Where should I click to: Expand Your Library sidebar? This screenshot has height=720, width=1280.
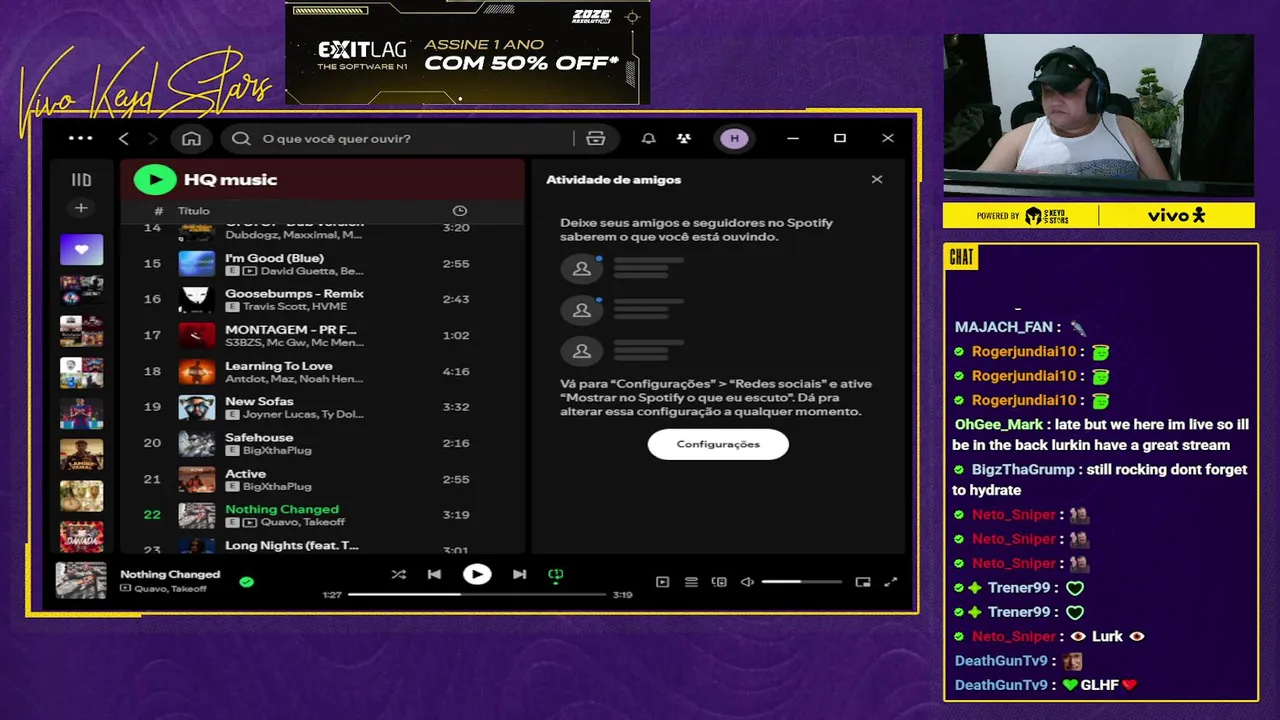81,180
